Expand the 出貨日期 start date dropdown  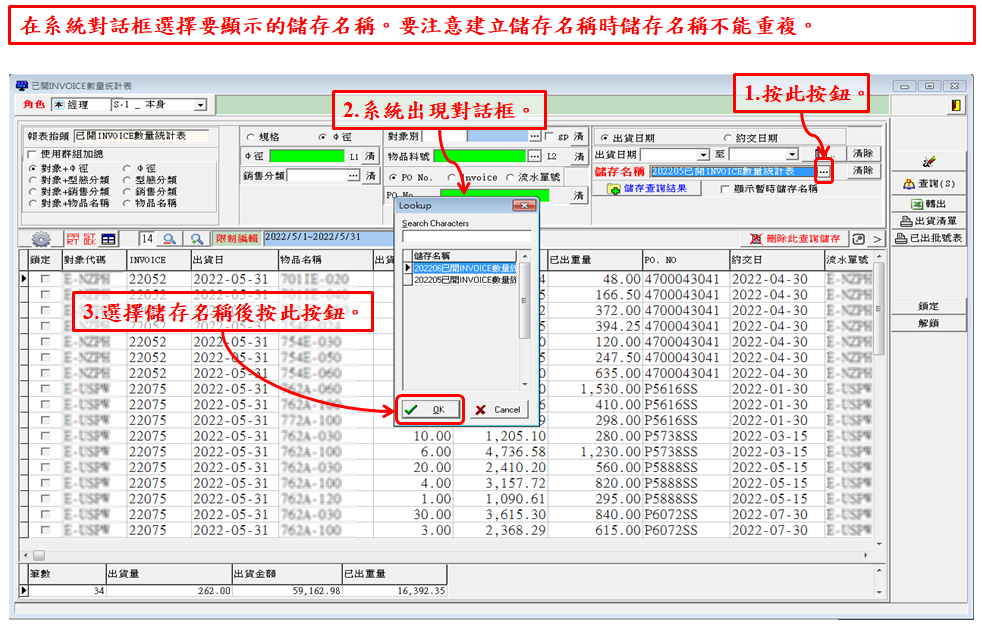tap(702, 154)
